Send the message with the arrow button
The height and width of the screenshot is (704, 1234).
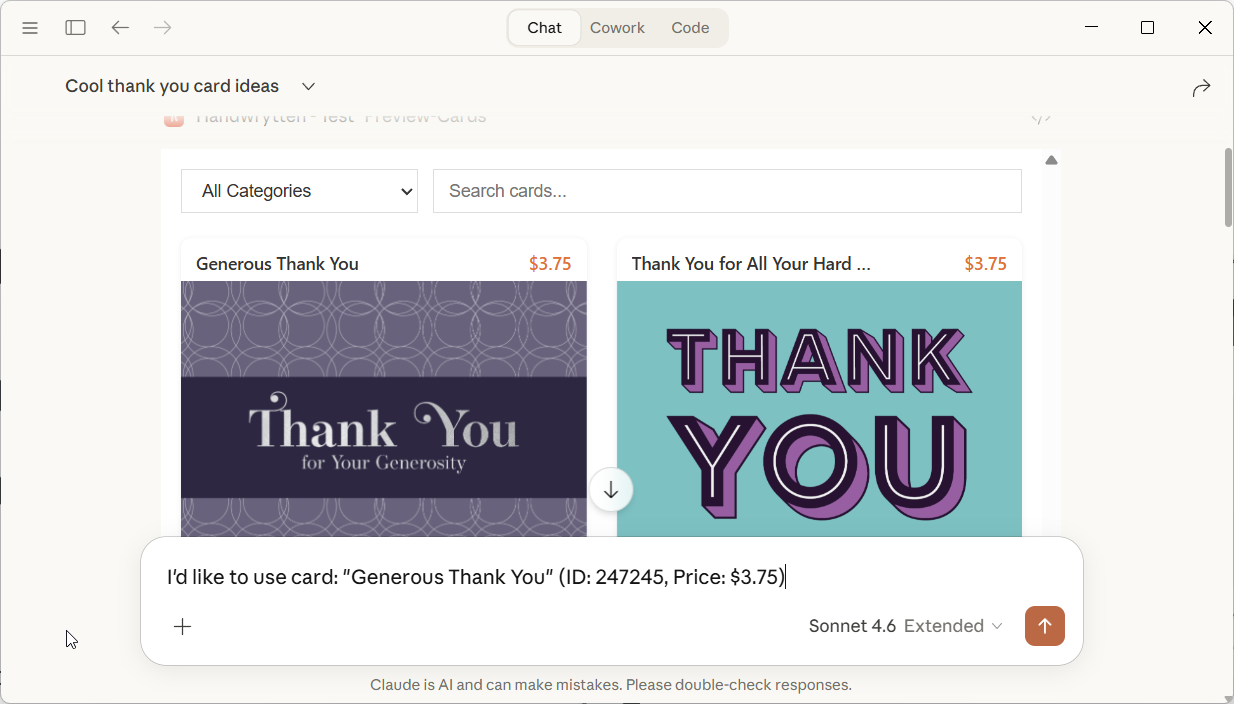[1044, 626]
